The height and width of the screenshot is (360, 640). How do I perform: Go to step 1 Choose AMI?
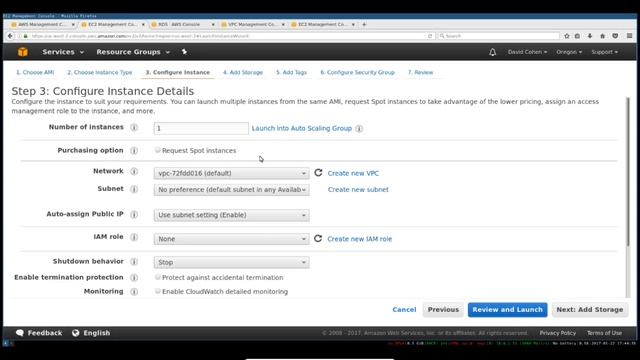click(x=35, y=72)
